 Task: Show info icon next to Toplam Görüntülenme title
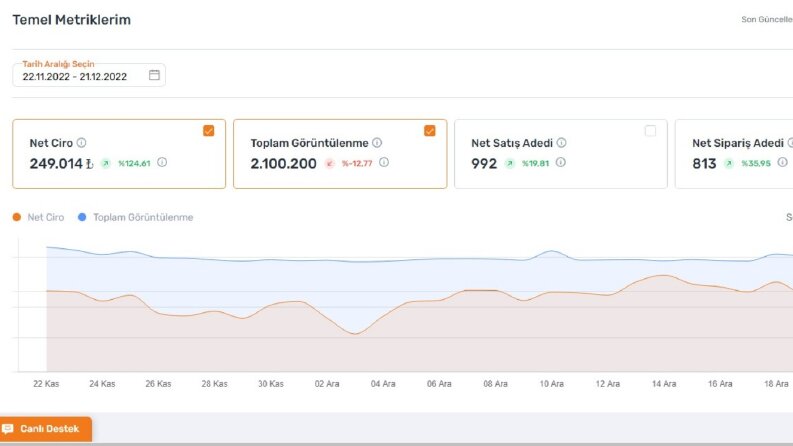click(377, 143)
